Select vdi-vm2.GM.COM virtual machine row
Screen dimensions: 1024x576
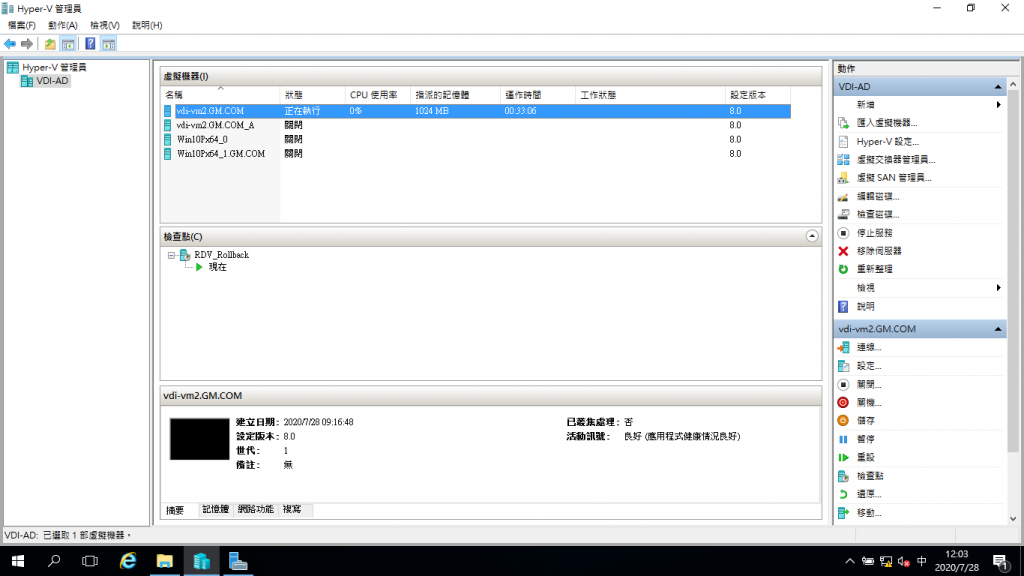tap(477, 111)
